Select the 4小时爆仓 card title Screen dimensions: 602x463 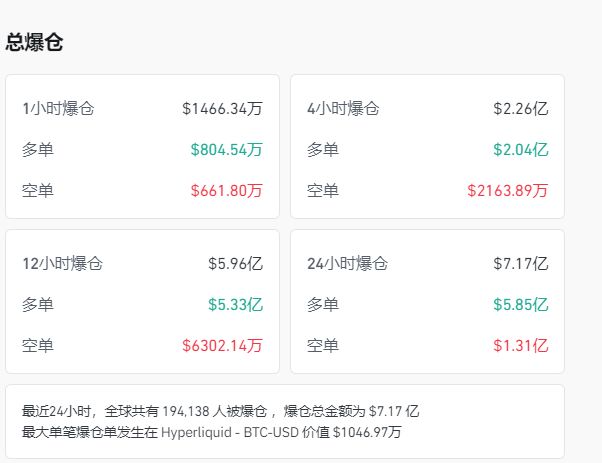tap(343, 108)
